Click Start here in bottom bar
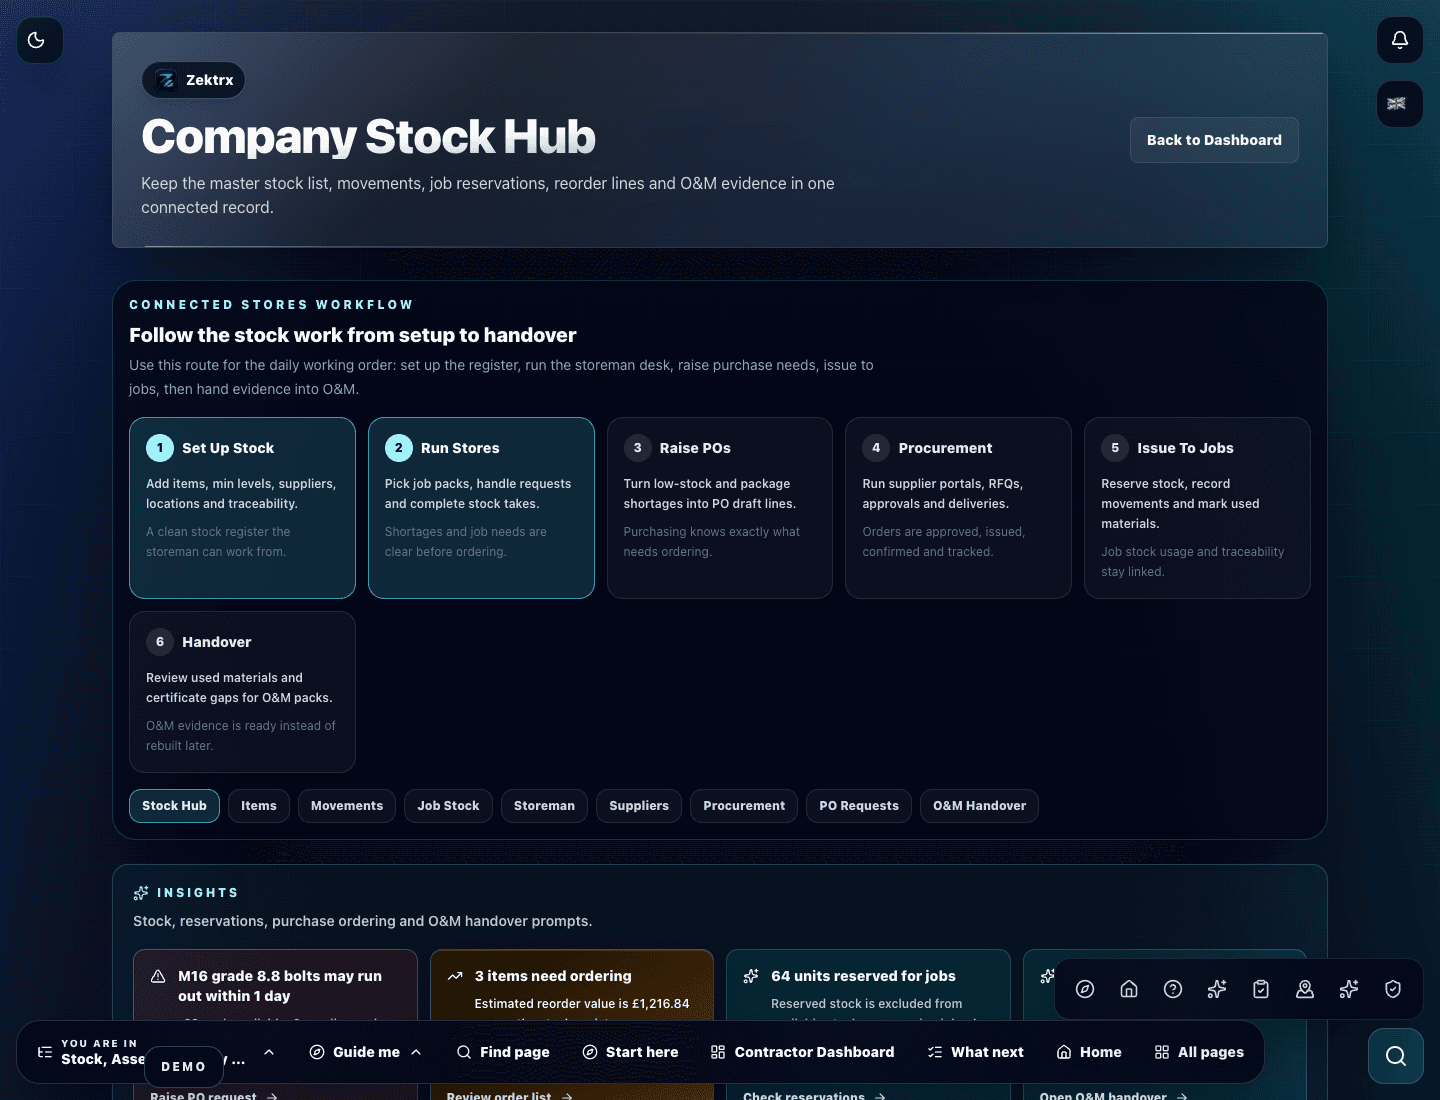Screen dimensions: 1440x1100 [x=630, y=1052]
